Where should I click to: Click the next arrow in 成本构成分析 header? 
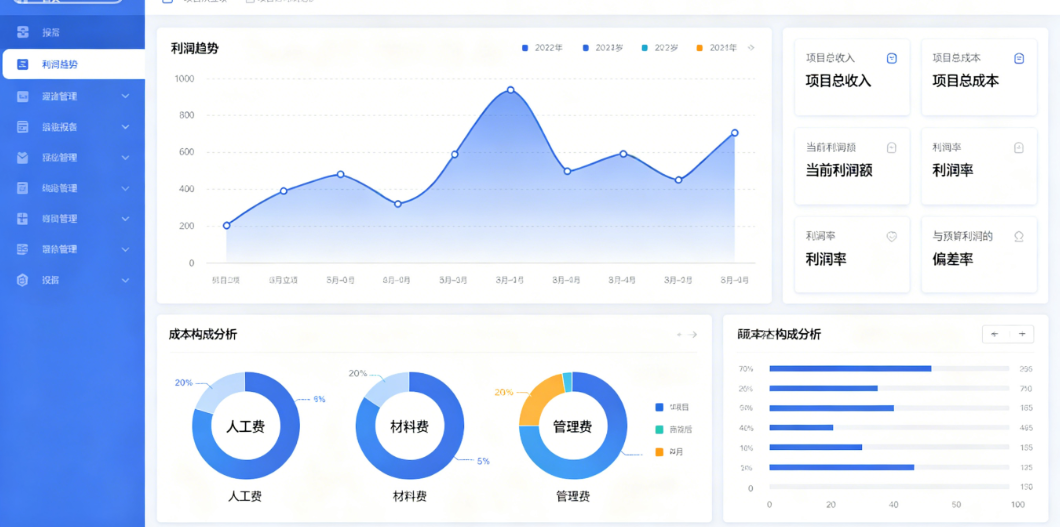(693, 335)
